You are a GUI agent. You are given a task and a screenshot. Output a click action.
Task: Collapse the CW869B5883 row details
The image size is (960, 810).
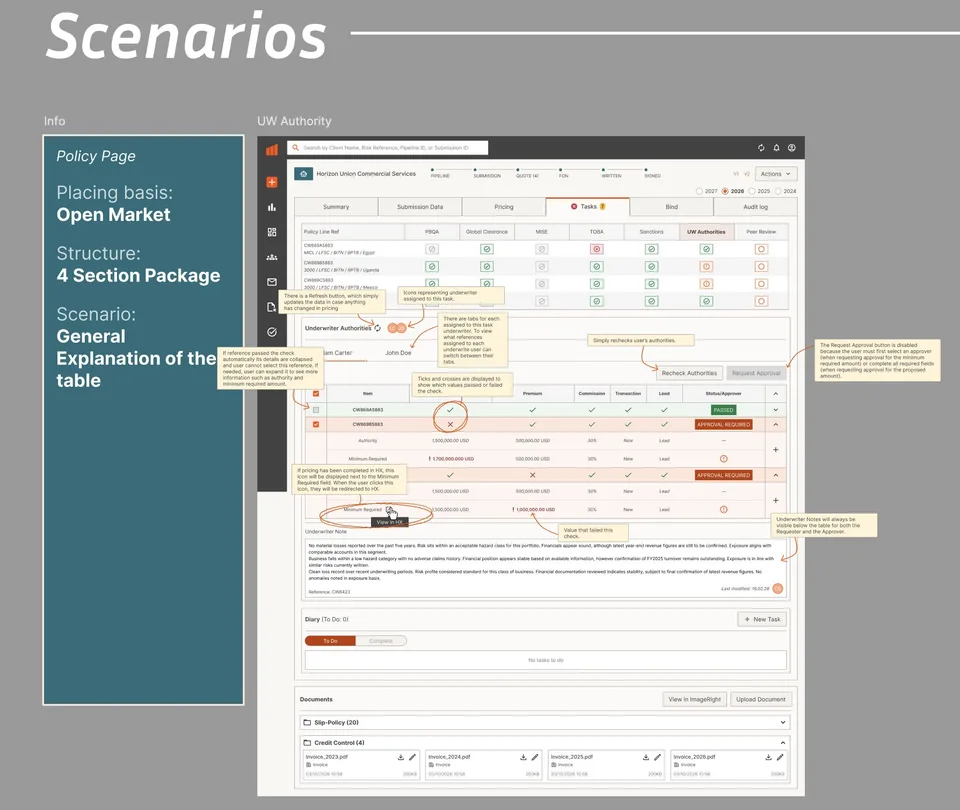pos(776,424)
